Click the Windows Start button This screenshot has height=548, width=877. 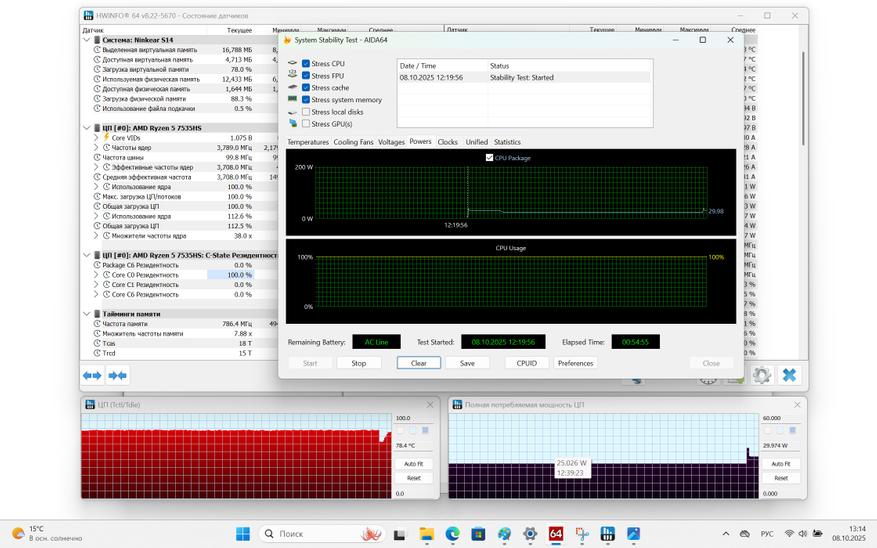point(243,534)
